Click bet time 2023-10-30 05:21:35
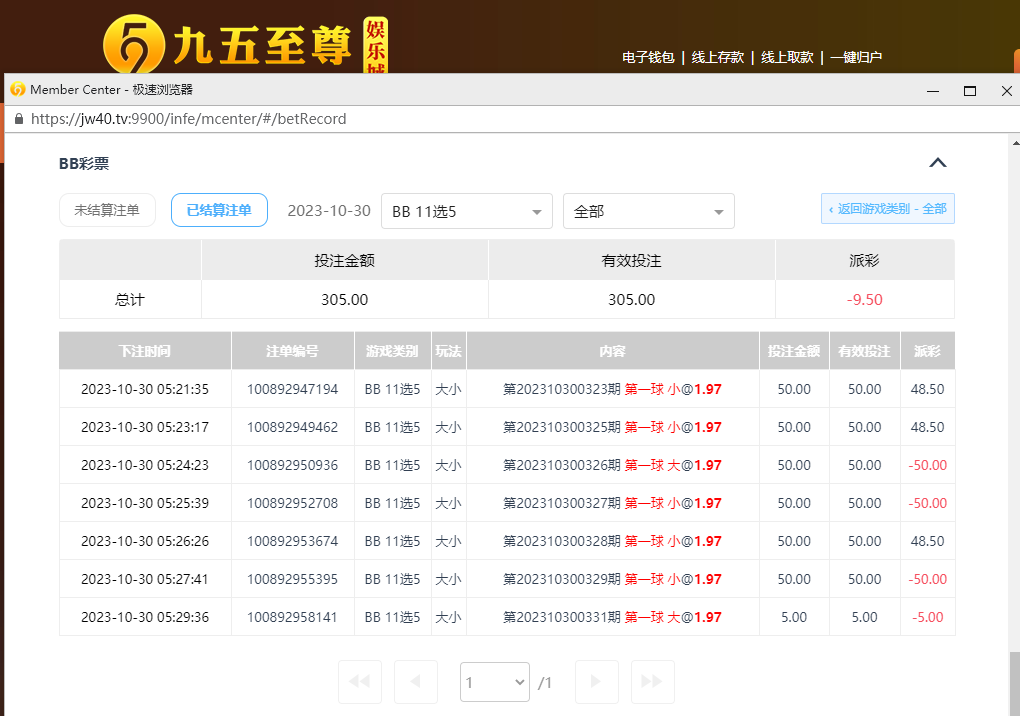 [145, 389]
